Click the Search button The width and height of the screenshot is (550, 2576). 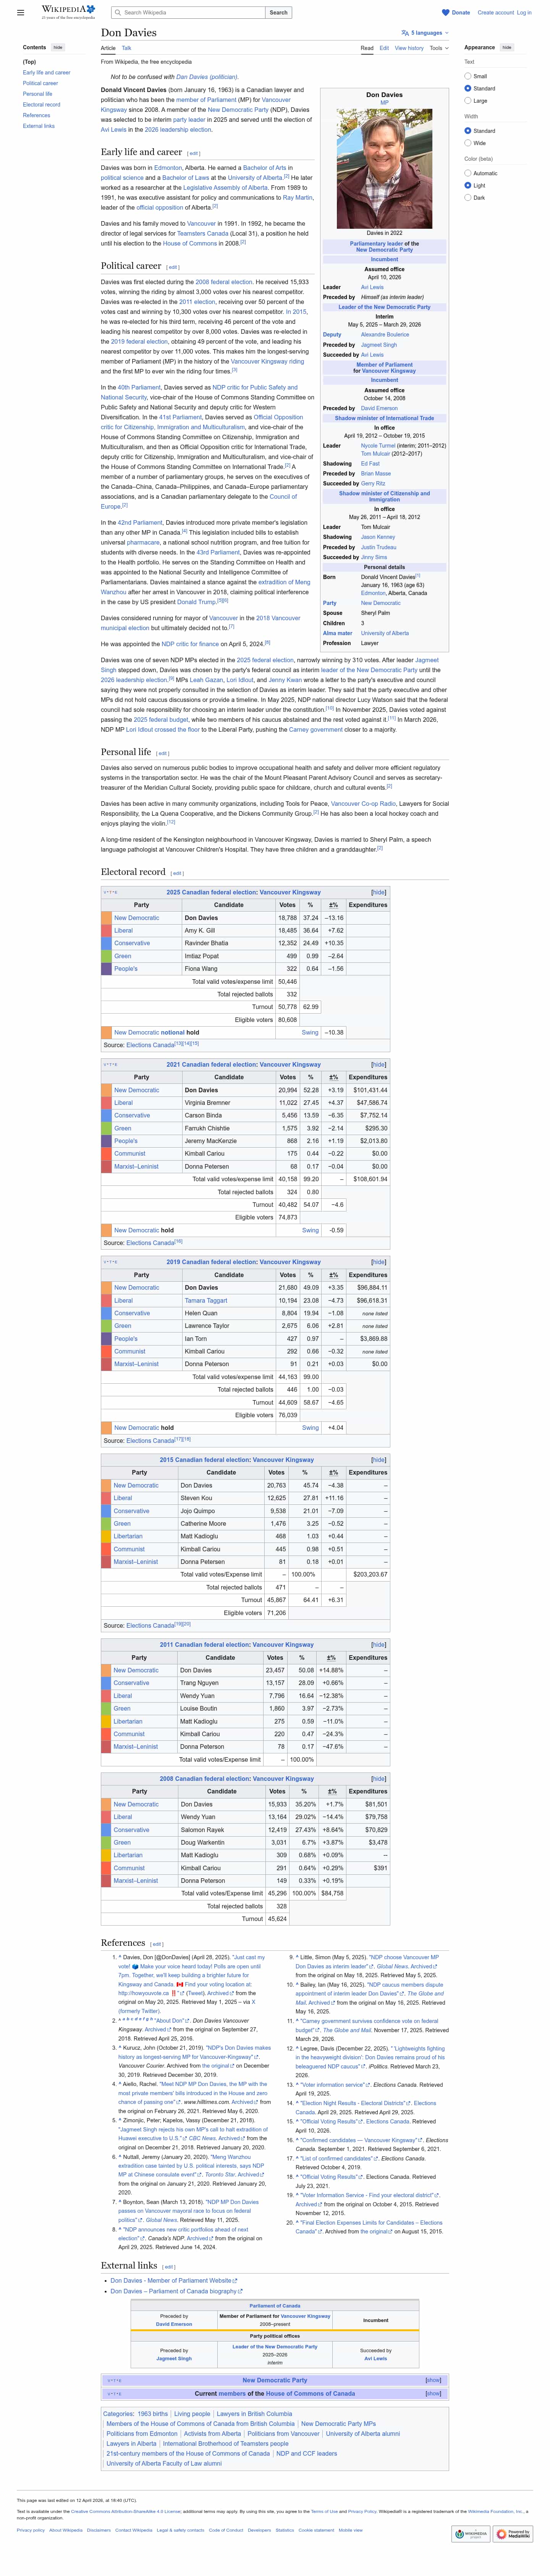279,13
